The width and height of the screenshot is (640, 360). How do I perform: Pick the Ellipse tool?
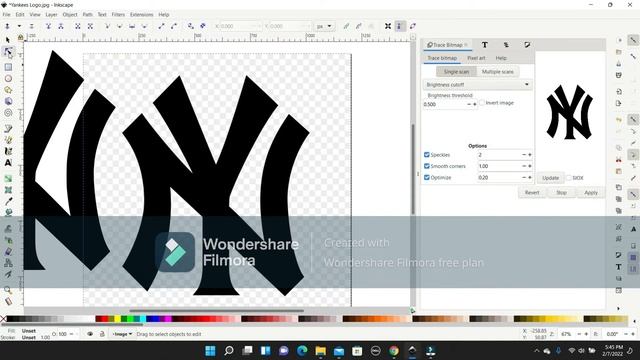point(8,78)
